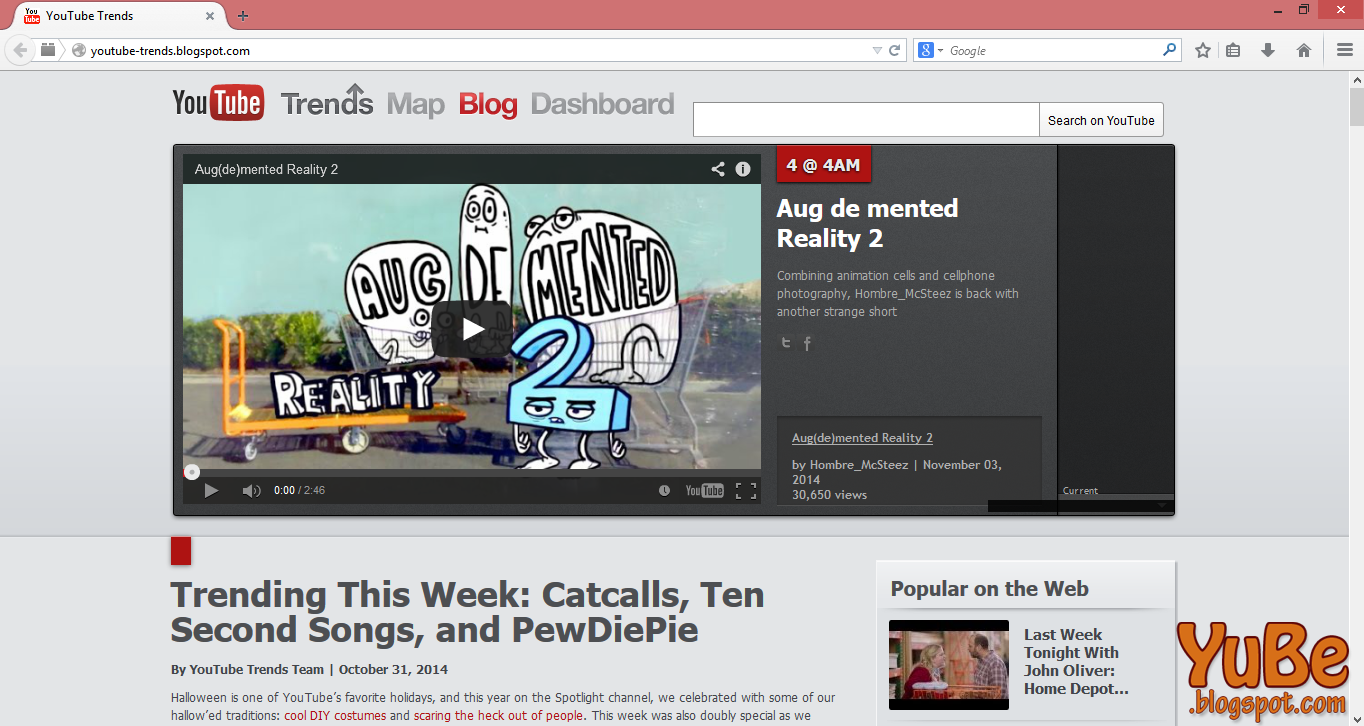The width and height of the screenshot is (1364, 726).
Task: Click Last Week Tonight With John Oliver title
Action: [x=1076, y=662]
